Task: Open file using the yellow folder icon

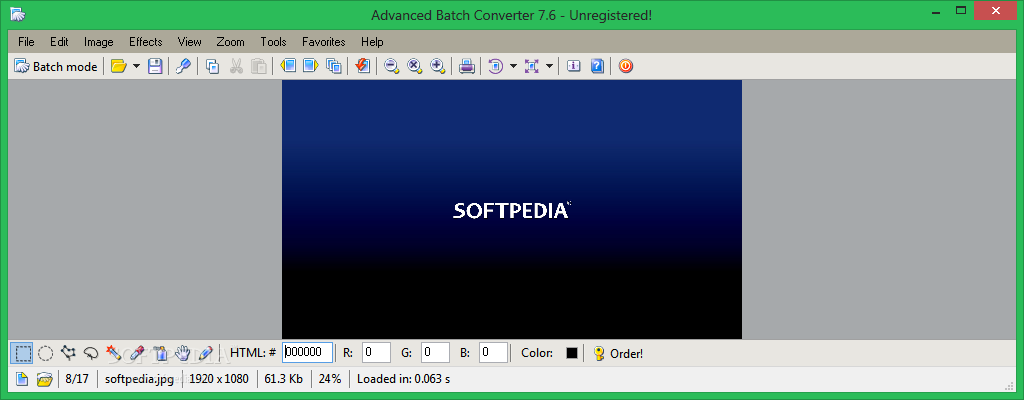Action: pyautogui.click(x=118, y=66)
